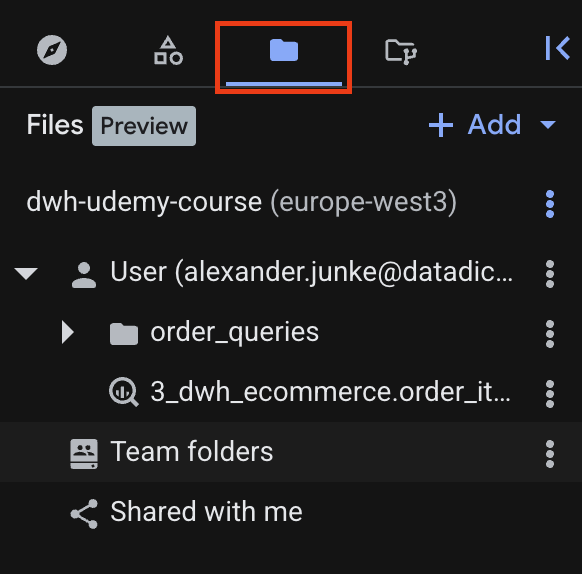The width and height of the screenshot is (582, 574).
Task: Click the order_queries folder icon
Action: pos(124,333)
